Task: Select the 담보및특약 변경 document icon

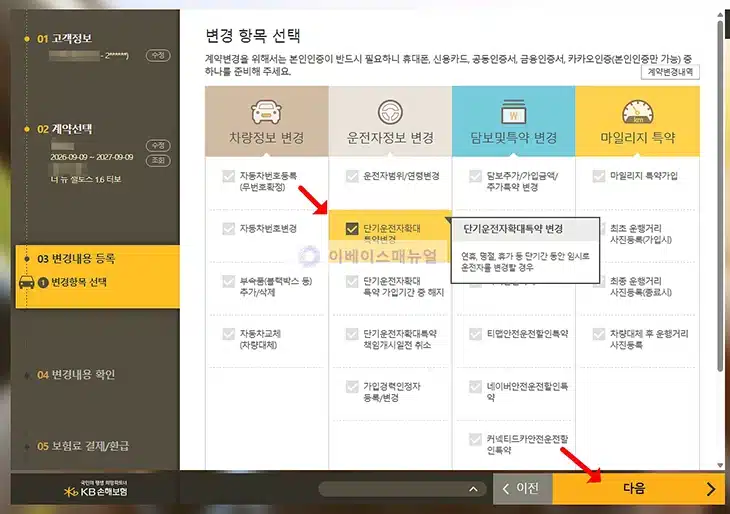Action: point(514,112)
